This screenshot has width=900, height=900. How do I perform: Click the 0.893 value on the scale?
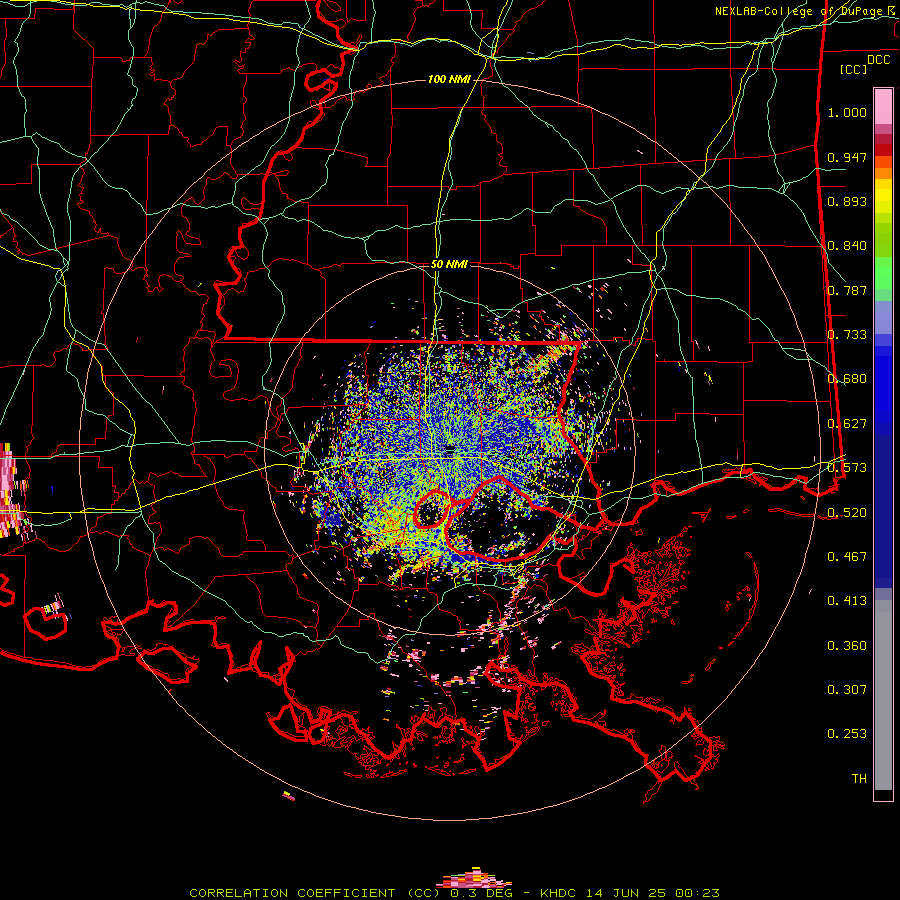click(x=847, y=201)
